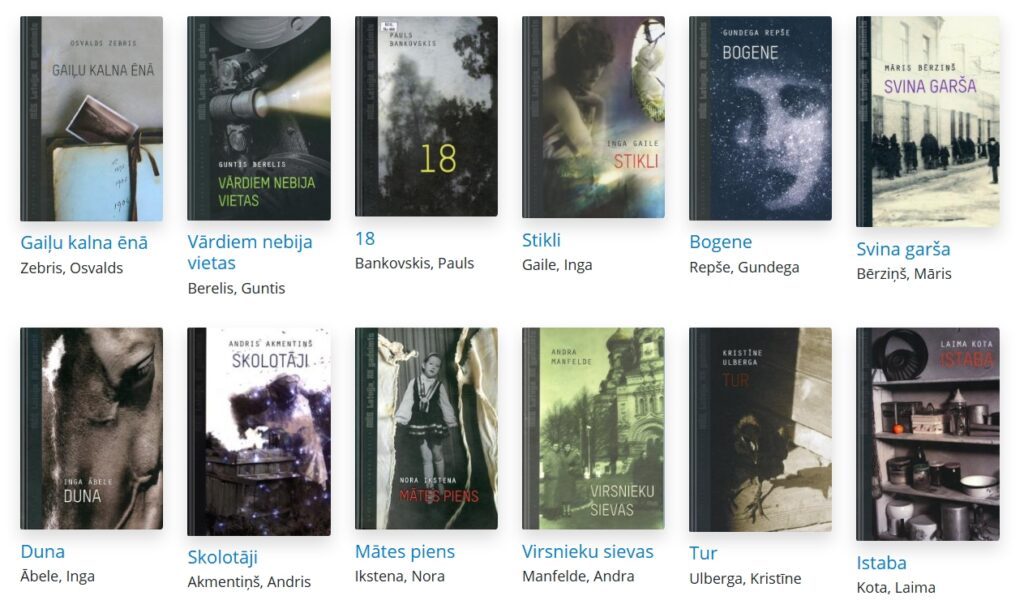Select the Duna horse cover thumbnail
1024x613 pixels.
(x=91, y=428)
